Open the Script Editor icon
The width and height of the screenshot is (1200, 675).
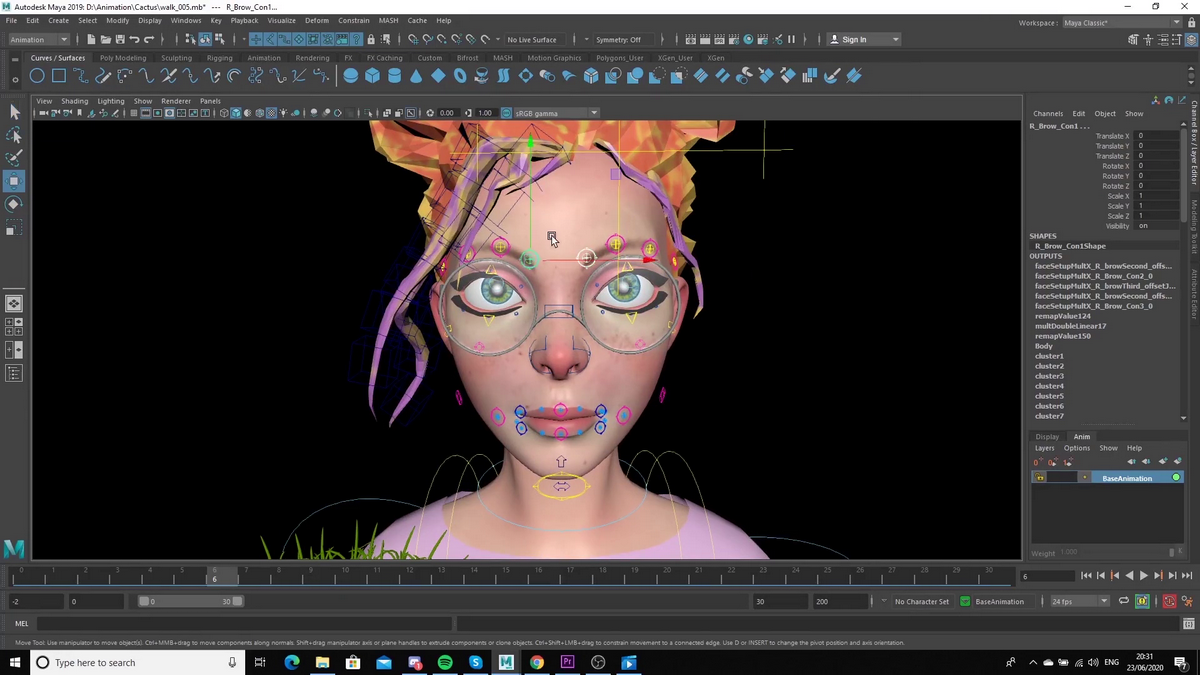[1188, 624]
